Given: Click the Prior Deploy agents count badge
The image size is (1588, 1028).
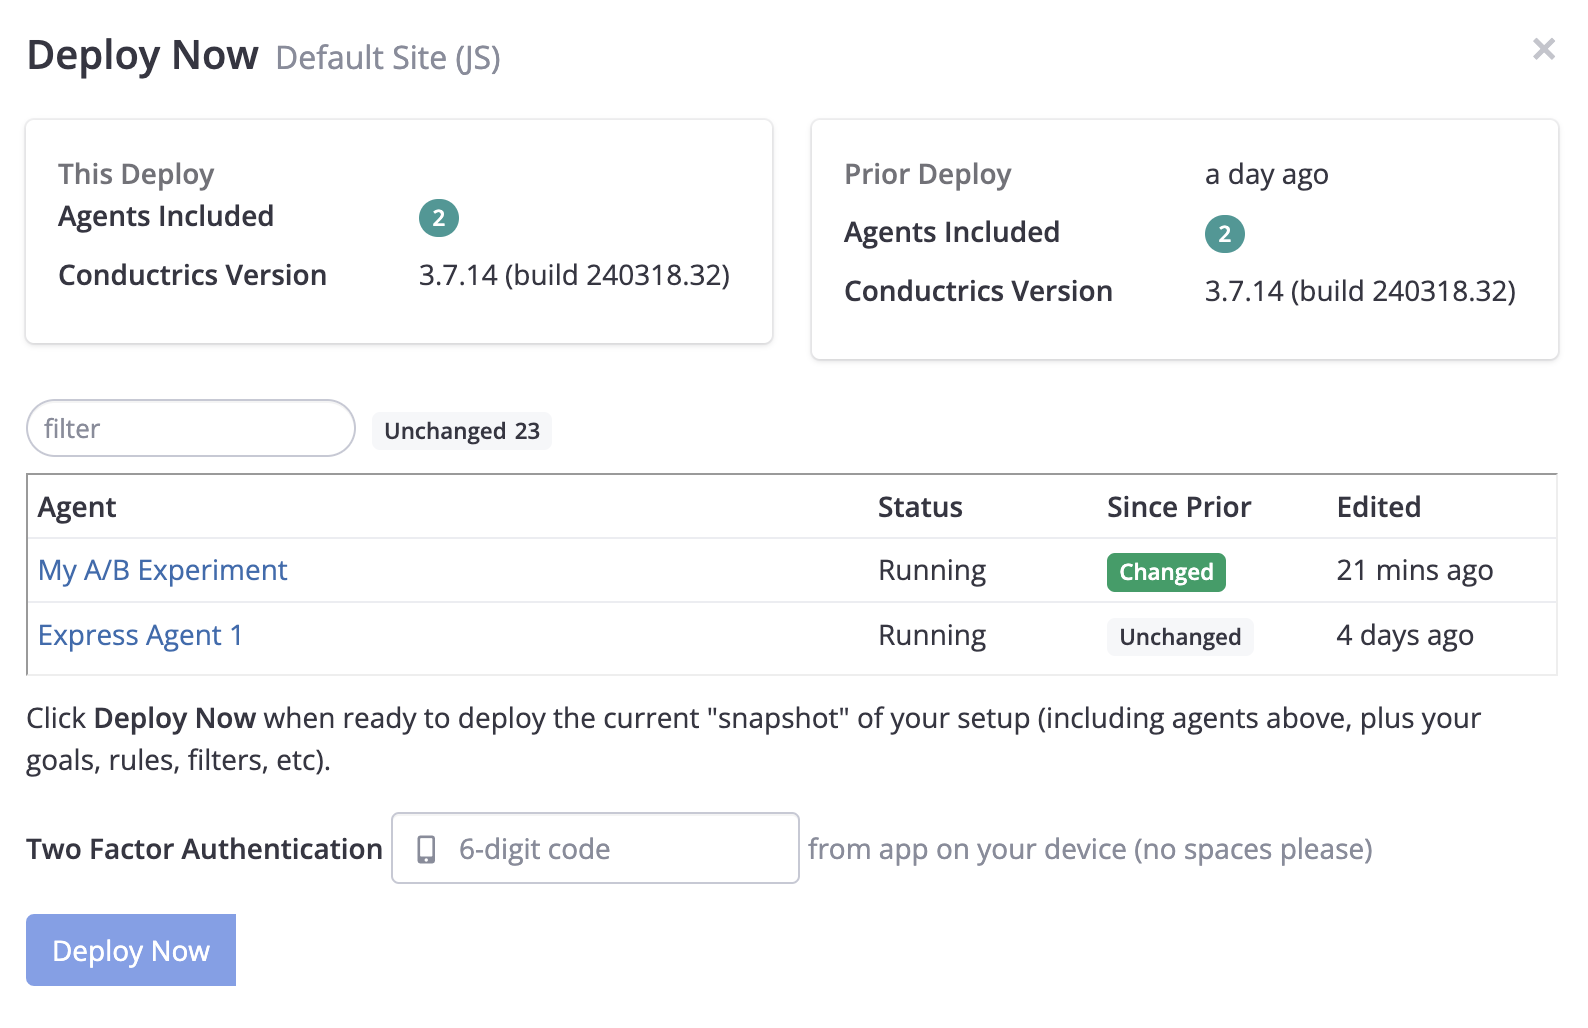Looking at the screenshot, I should pyautogui.click(x=1224, y=234).
